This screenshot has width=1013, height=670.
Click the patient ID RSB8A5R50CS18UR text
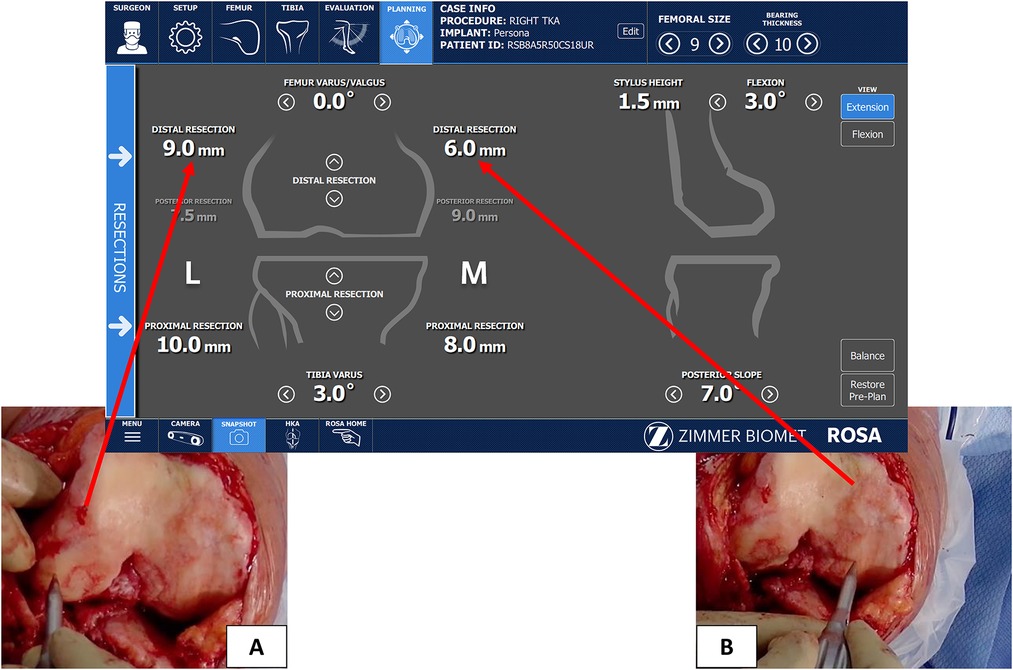(550, 45)
